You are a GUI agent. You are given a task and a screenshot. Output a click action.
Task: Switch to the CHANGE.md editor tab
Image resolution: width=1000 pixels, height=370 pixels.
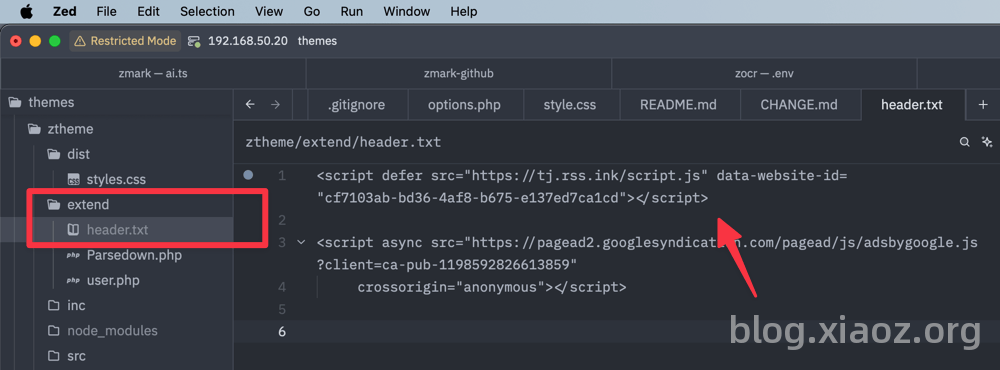tap(799, 105)
